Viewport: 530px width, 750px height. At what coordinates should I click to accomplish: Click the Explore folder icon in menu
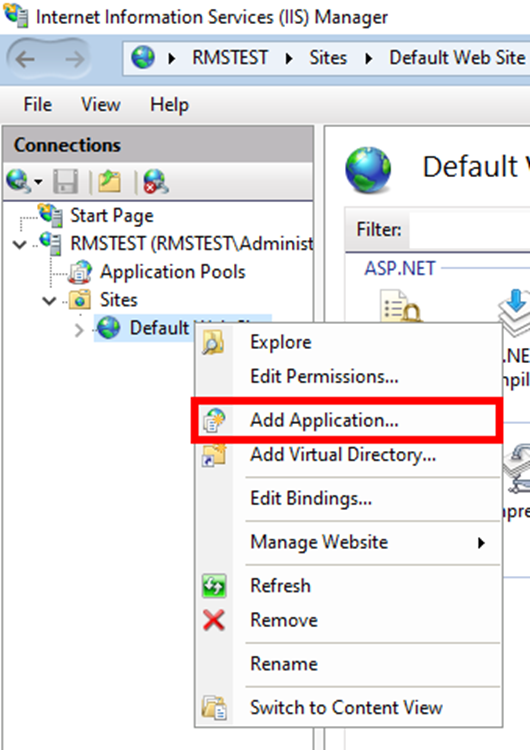(213, 342)
